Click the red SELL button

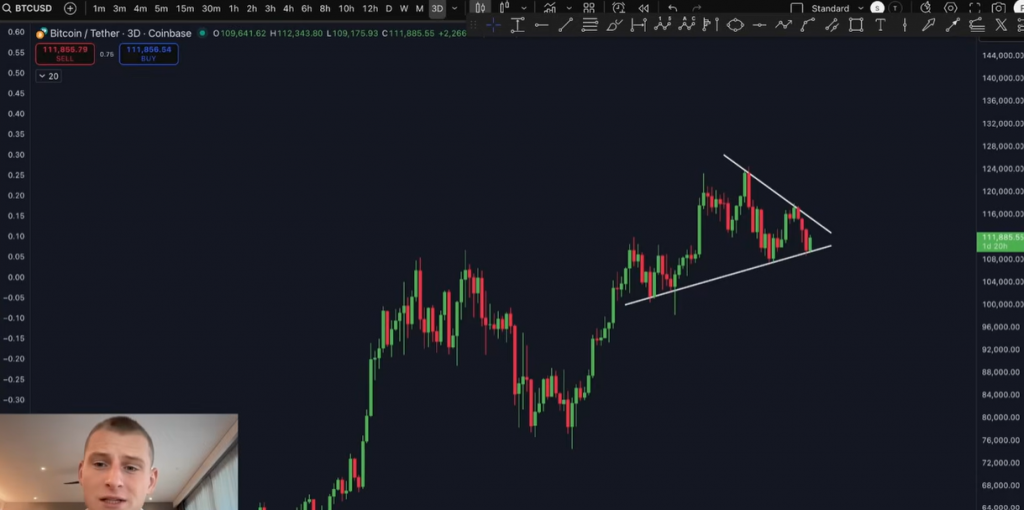click(65, 53)
